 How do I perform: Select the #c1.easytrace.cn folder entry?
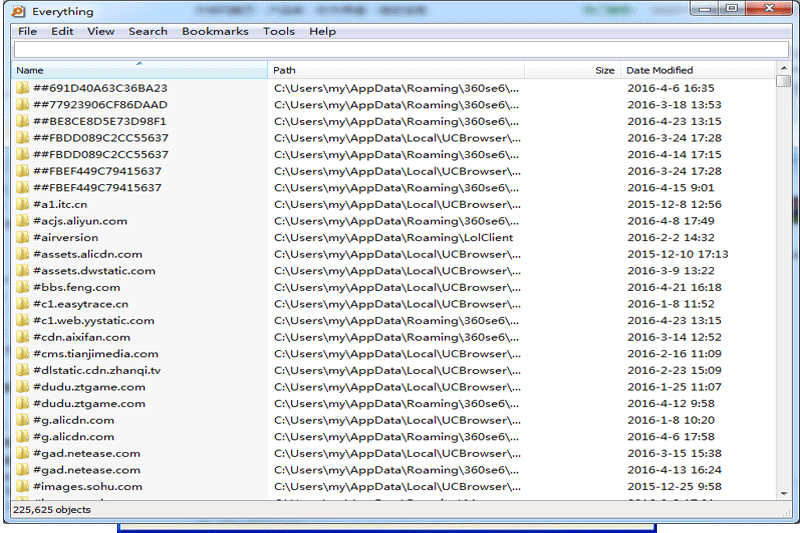pos(81,304)
